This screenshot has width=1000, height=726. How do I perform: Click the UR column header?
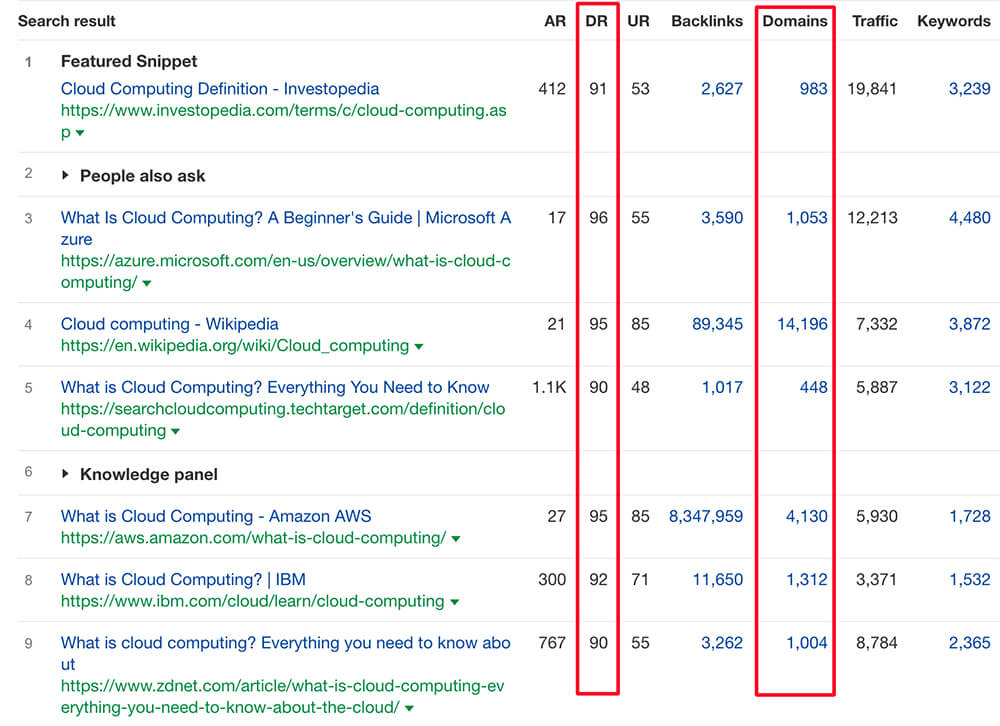(x=638, y=21)
